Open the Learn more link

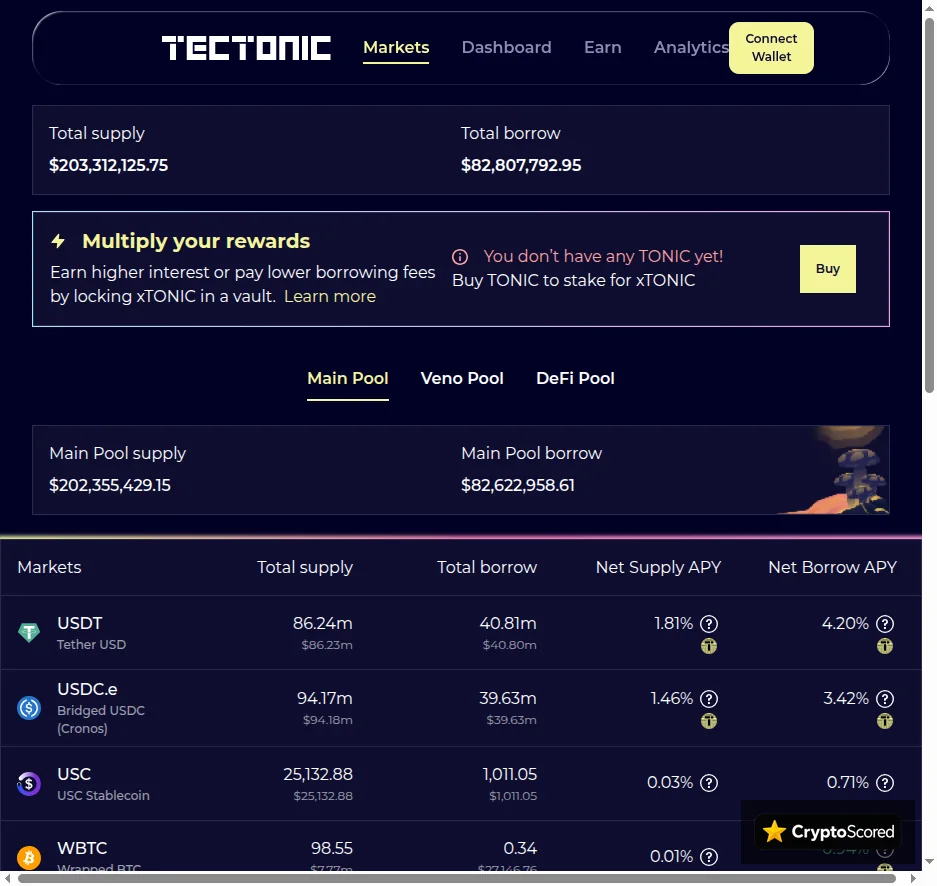point(330,296)
